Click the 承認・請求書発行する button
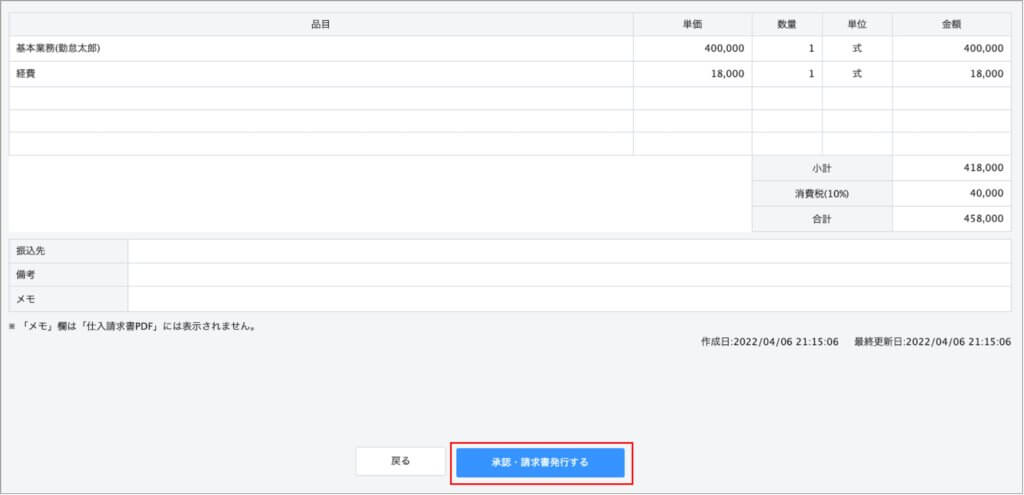 pos(540,462)
